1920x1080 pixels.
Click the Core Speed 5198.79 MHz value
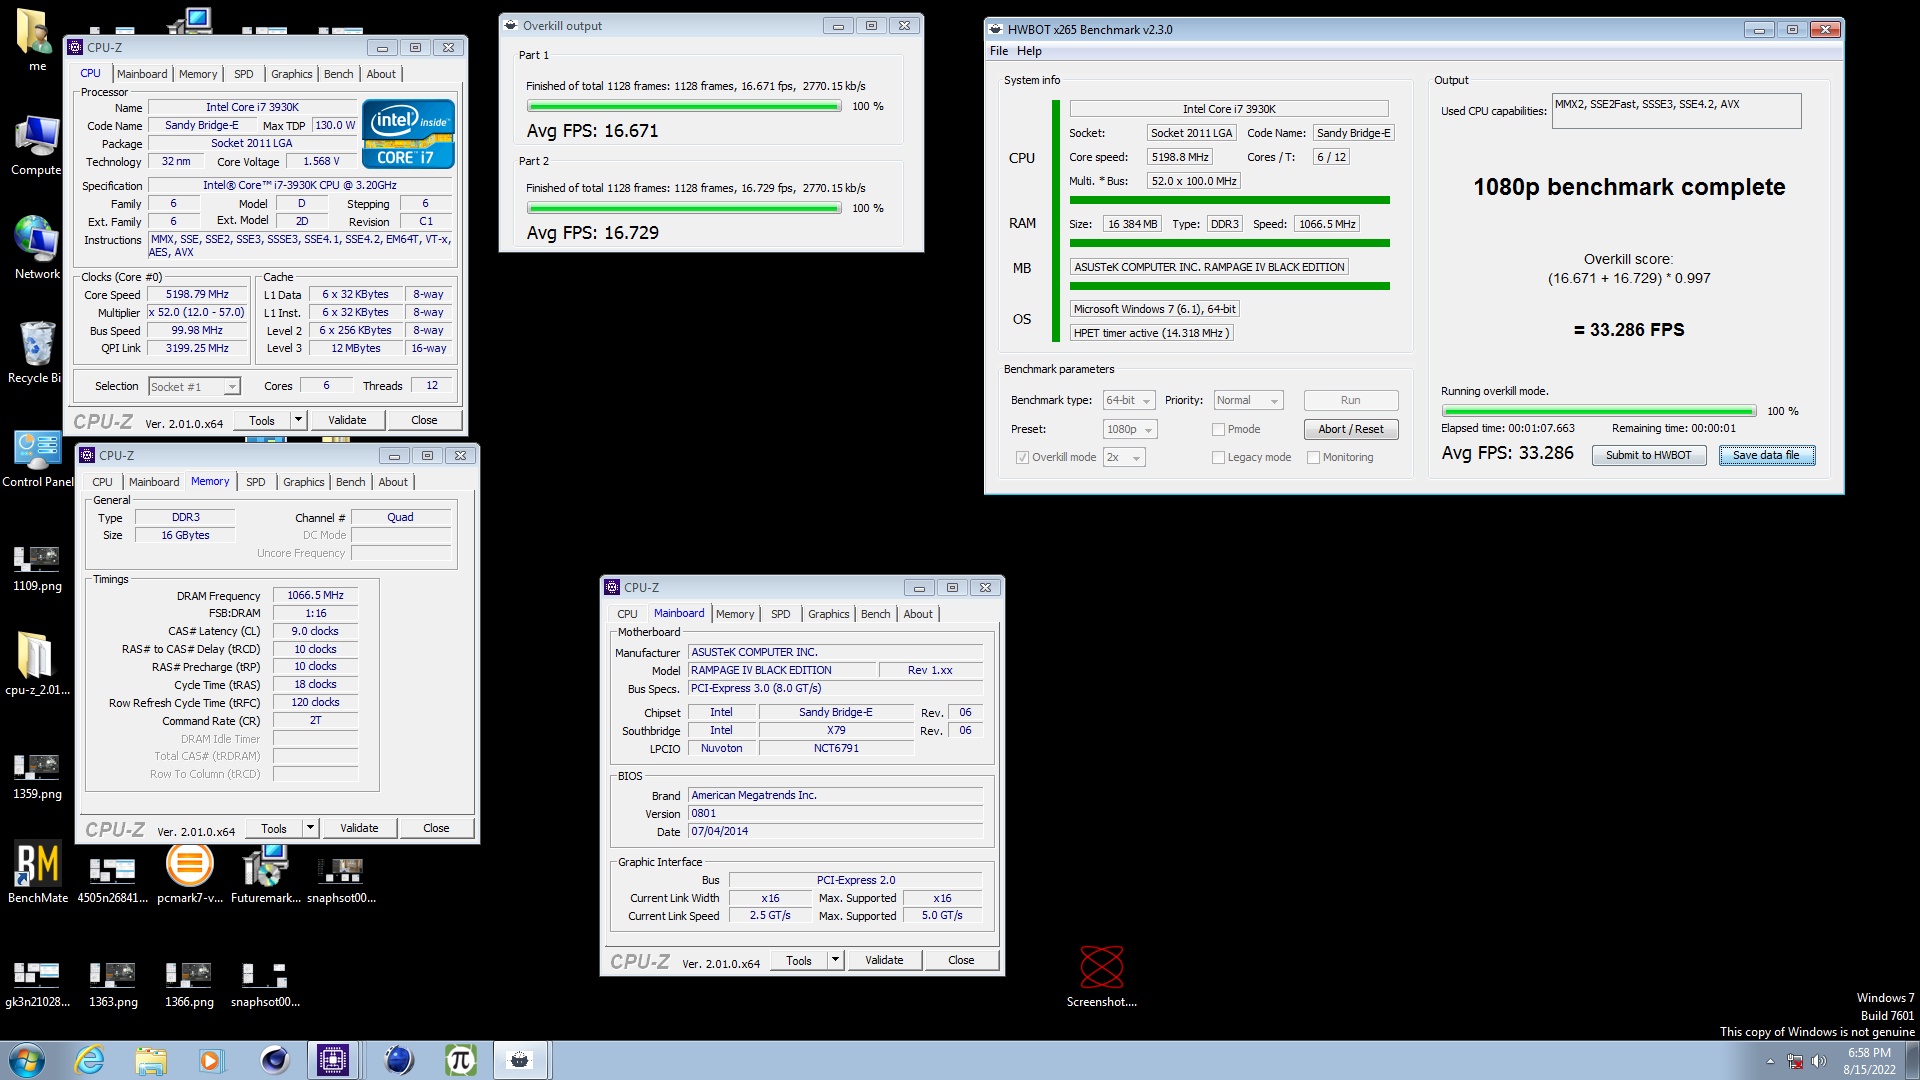click(x=197, y=294)
